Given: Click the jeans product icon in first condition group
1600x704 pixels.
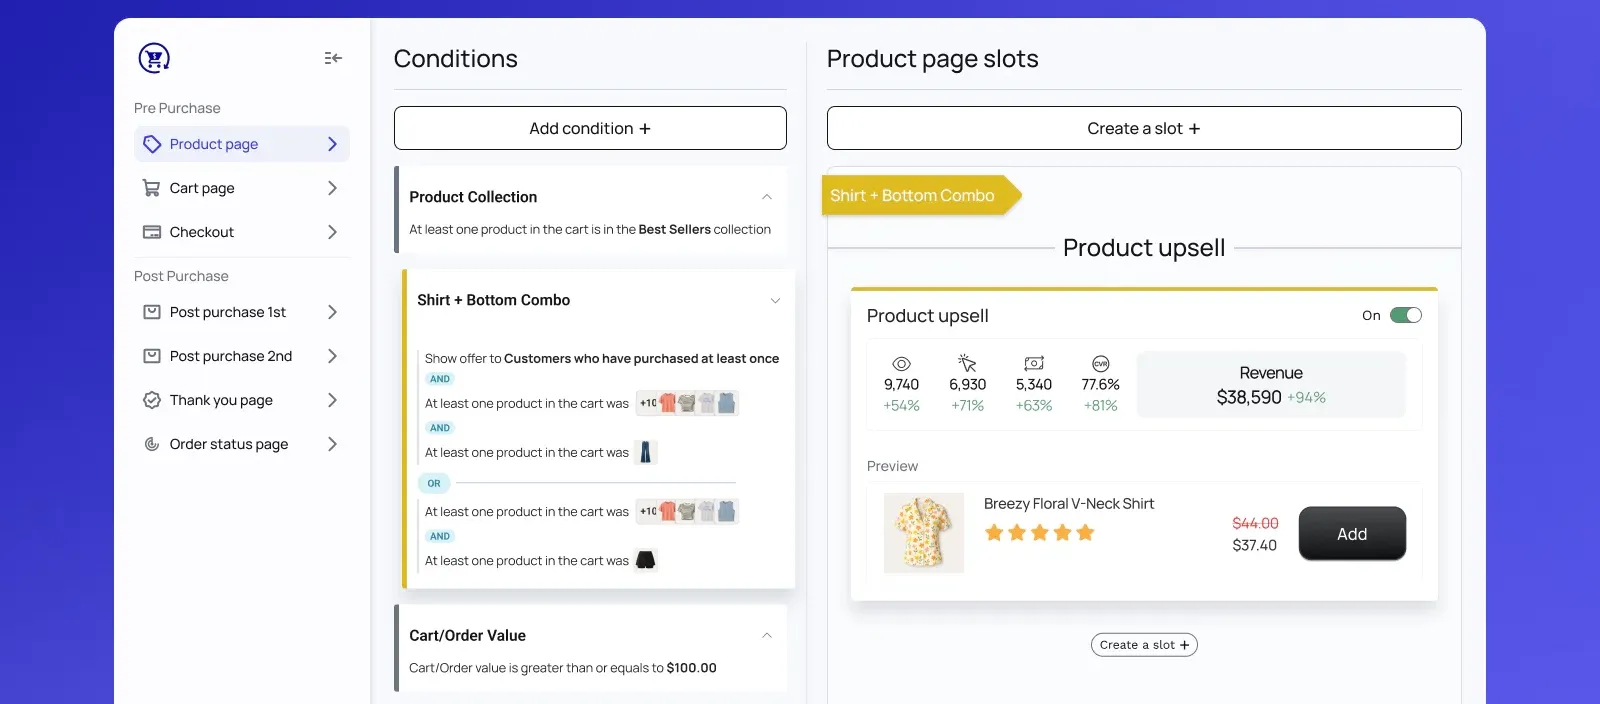Looking at the screenshot, I should pyautogui.click(x=646, y=452).
